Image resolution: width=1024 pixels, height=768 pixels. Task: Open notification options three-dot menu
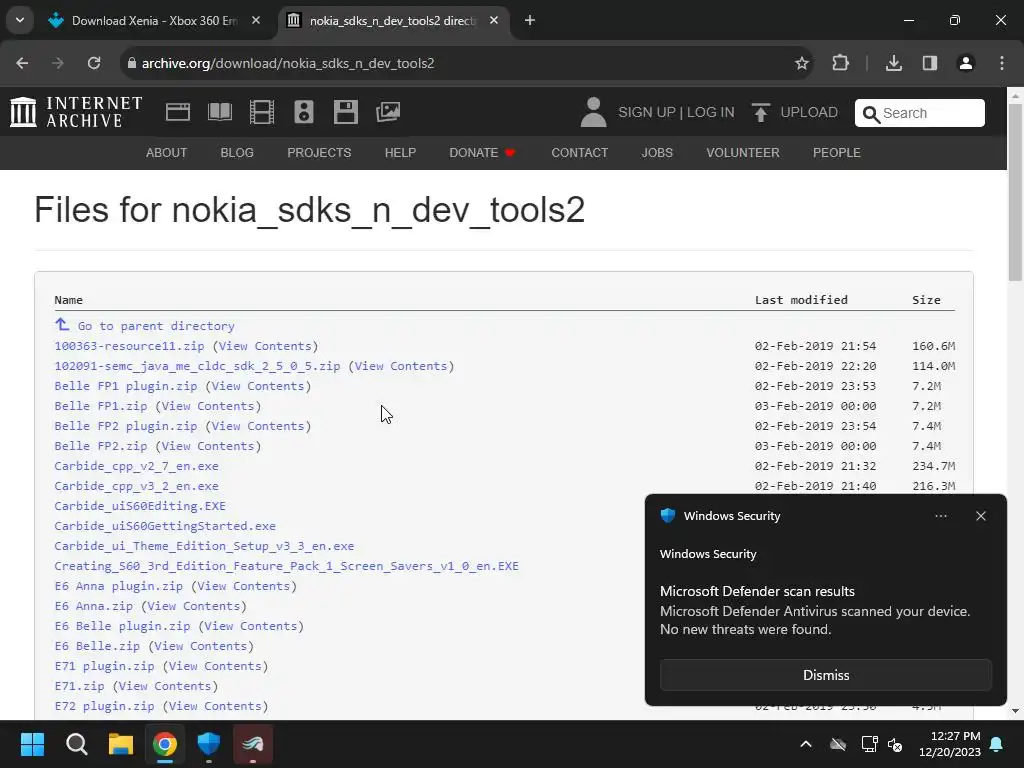(x=941, y=516)
